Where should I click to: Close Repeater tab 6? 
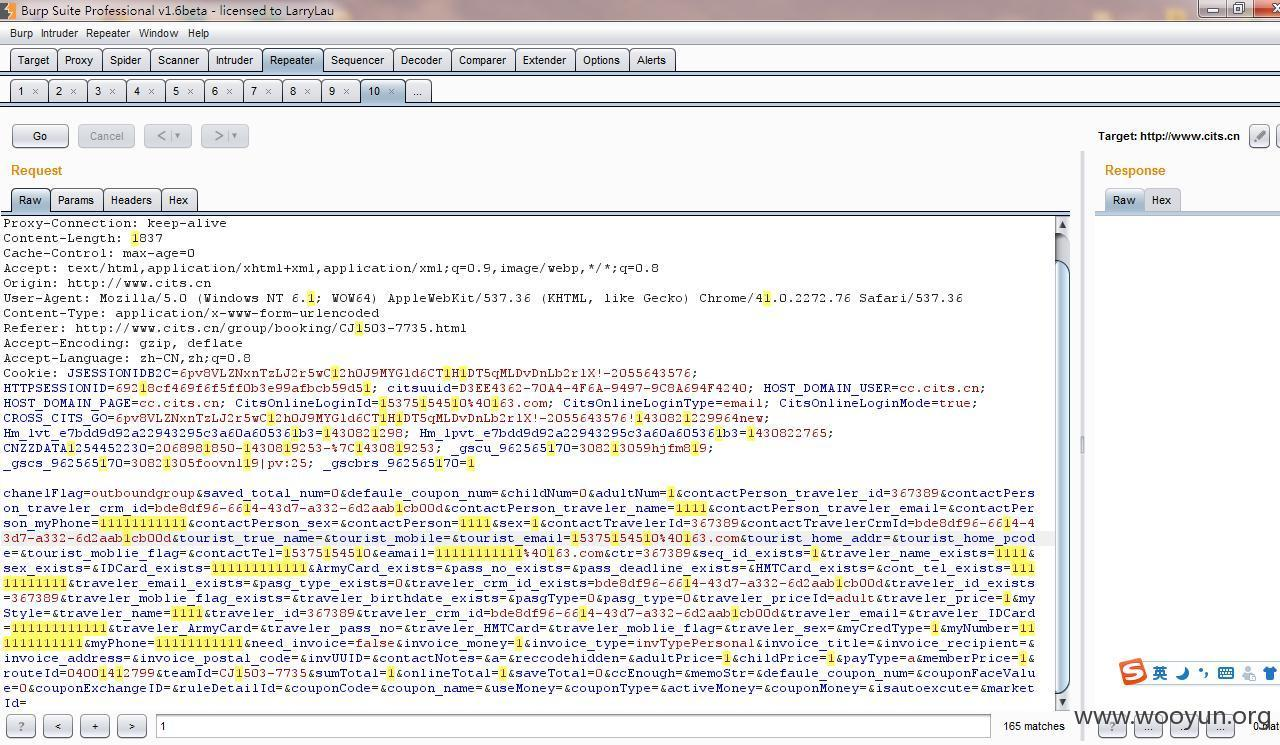pyautogui.click(x=230, y=91)
